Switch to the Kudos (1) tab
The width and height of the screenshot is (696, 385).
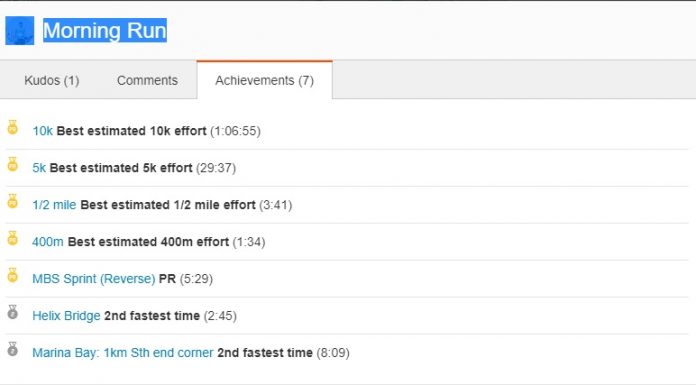tap(51, 80)
